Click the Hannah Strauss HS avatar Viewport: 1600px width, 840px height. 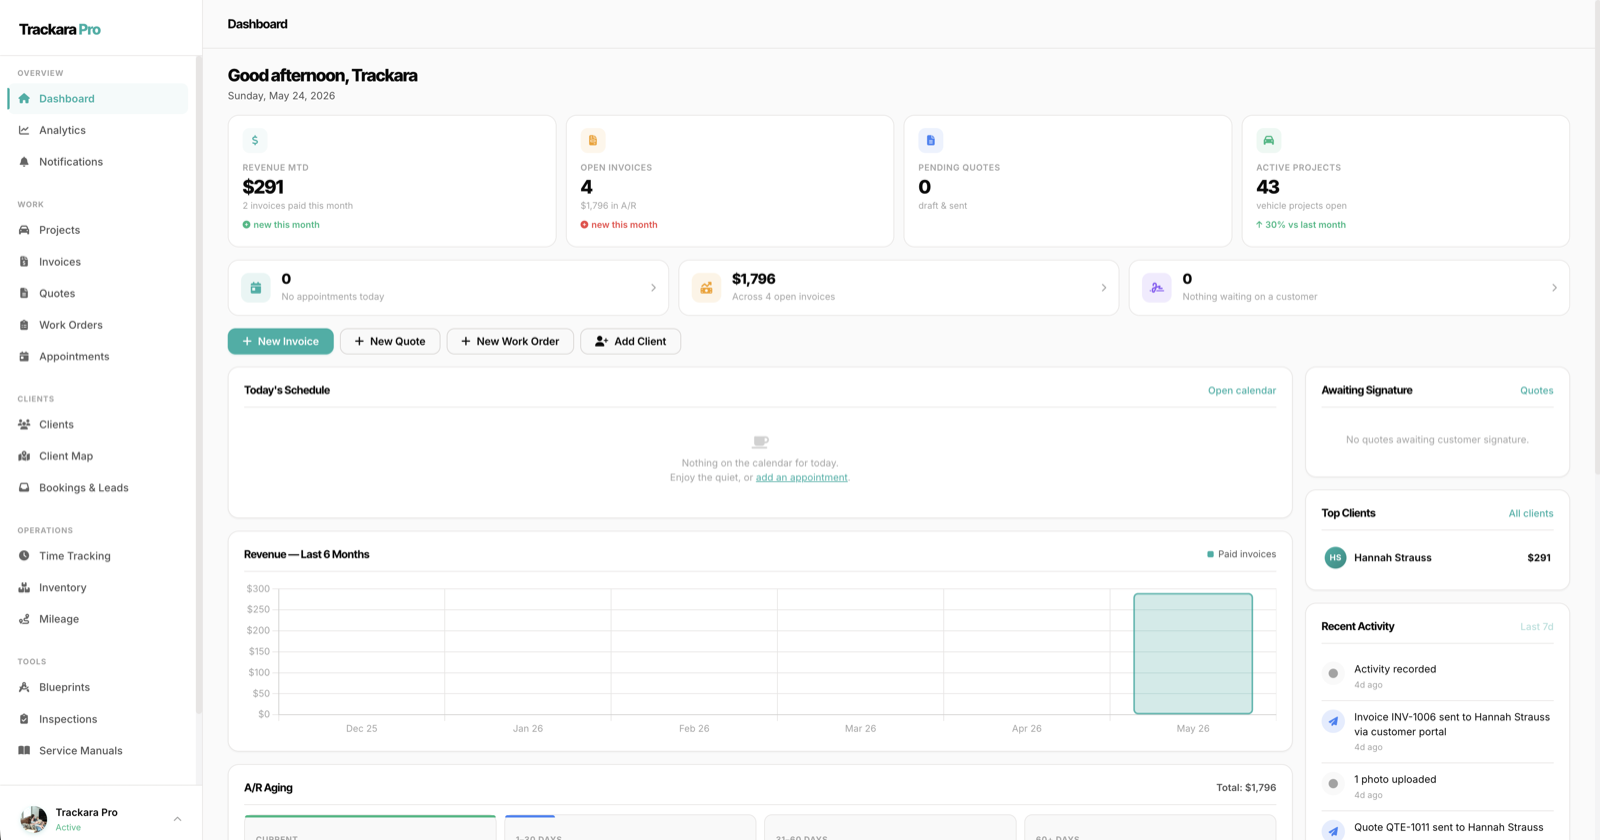pos(1335,558)
